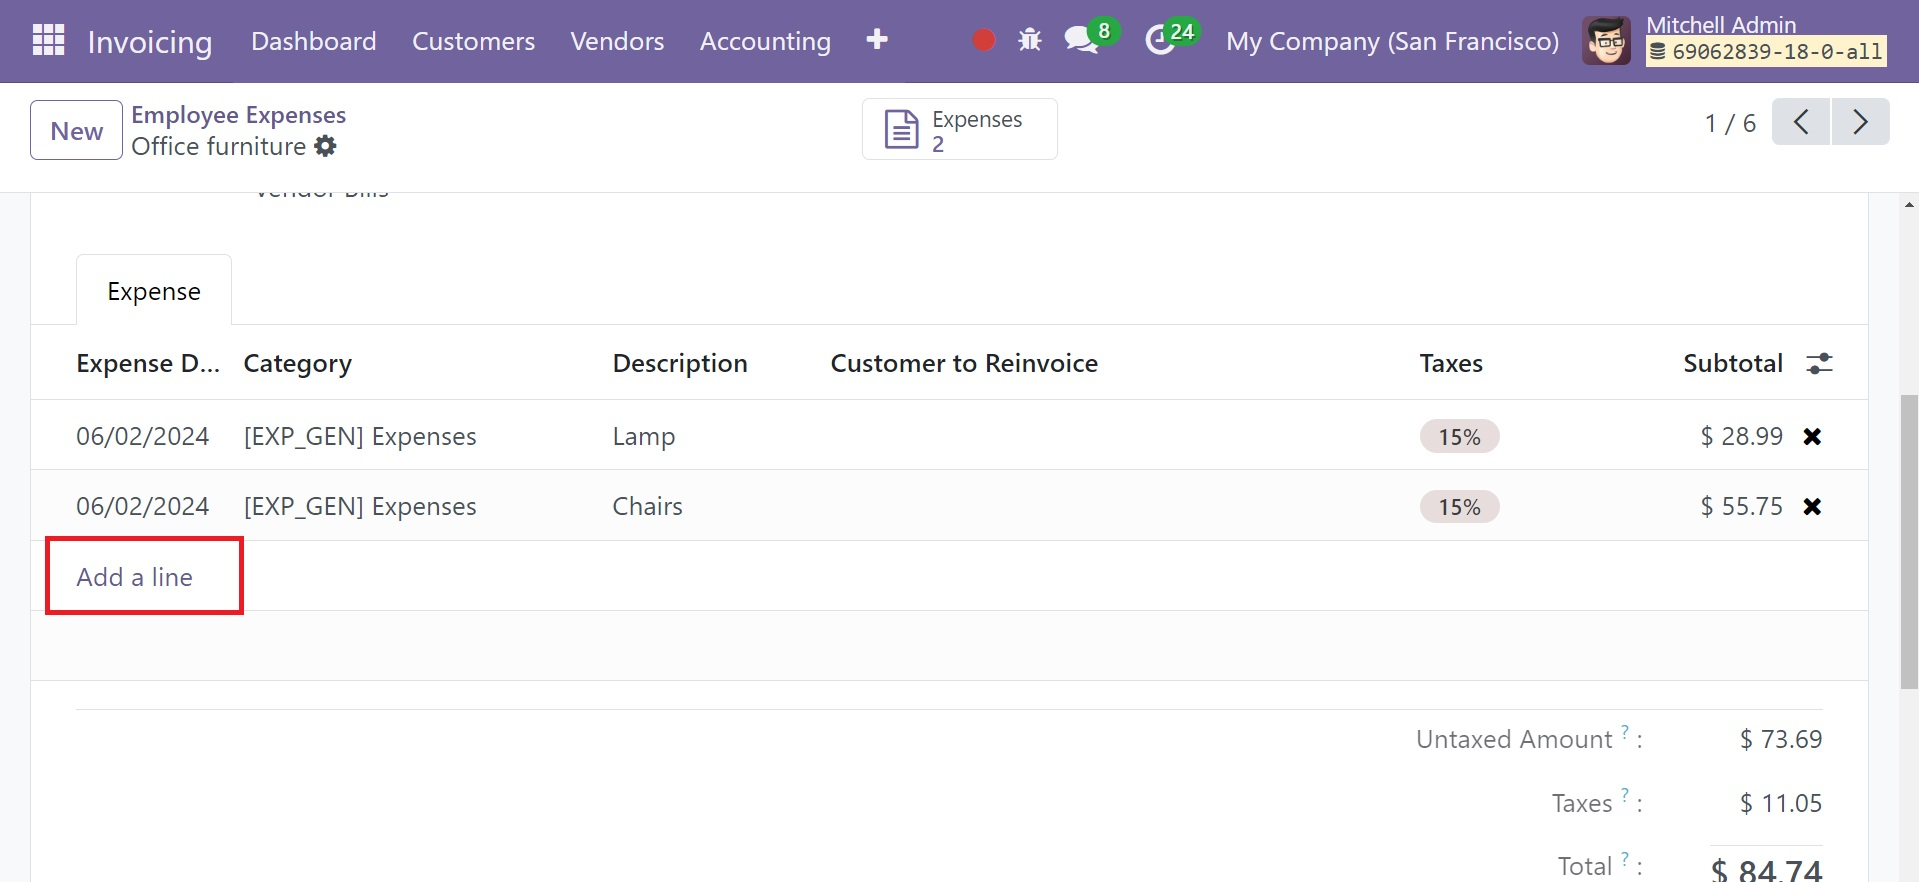The image size is (1919, 882).
Task: Sort by Description column header
Action: pos(680,363)
